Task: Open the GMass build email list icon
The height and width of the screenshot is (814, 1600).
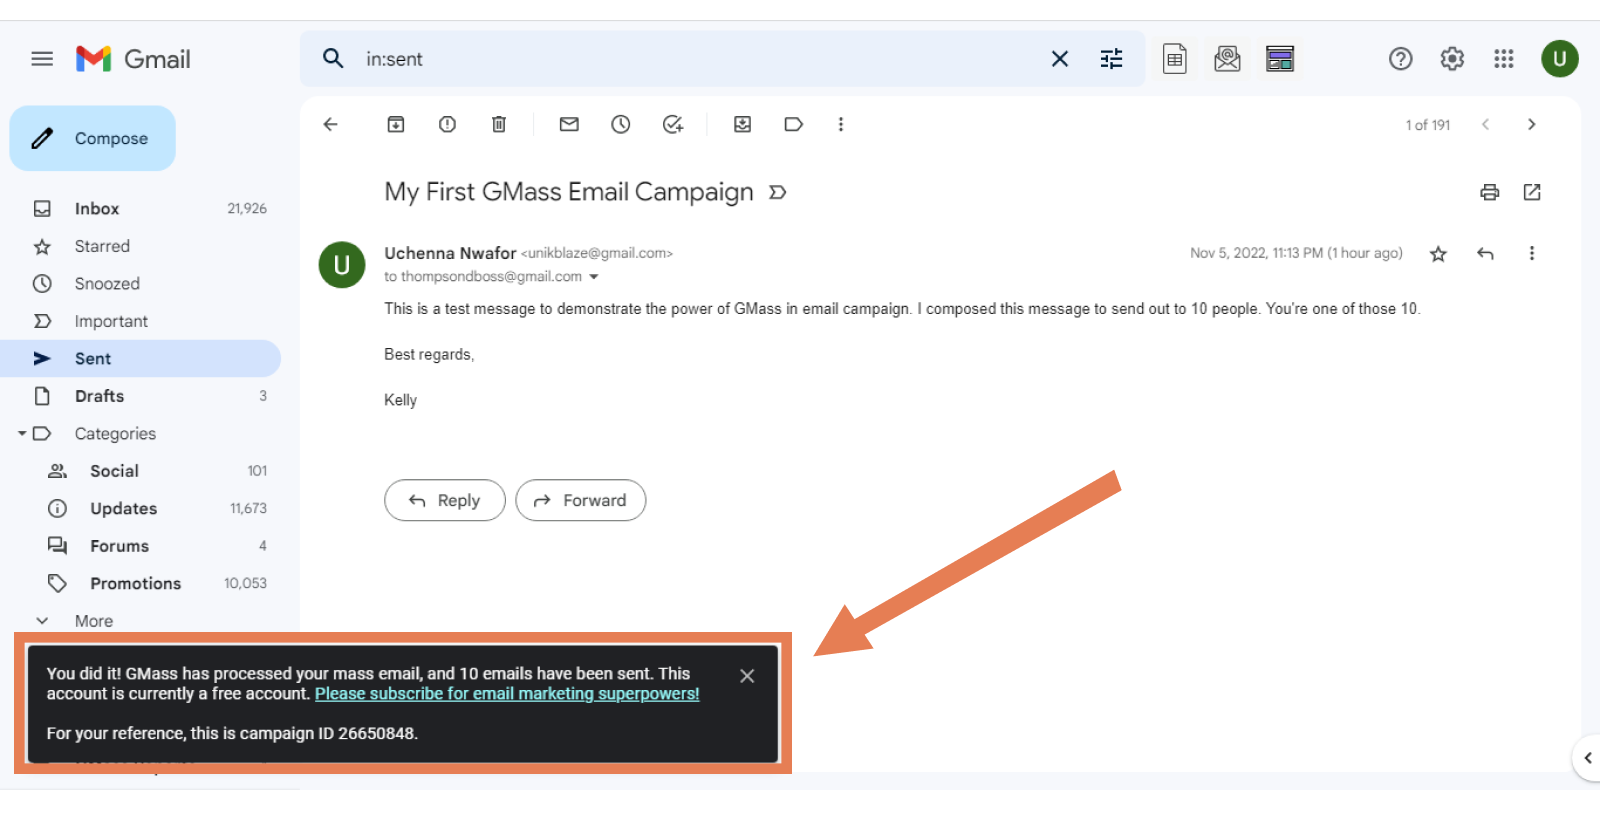Action: pos(1227,59)
